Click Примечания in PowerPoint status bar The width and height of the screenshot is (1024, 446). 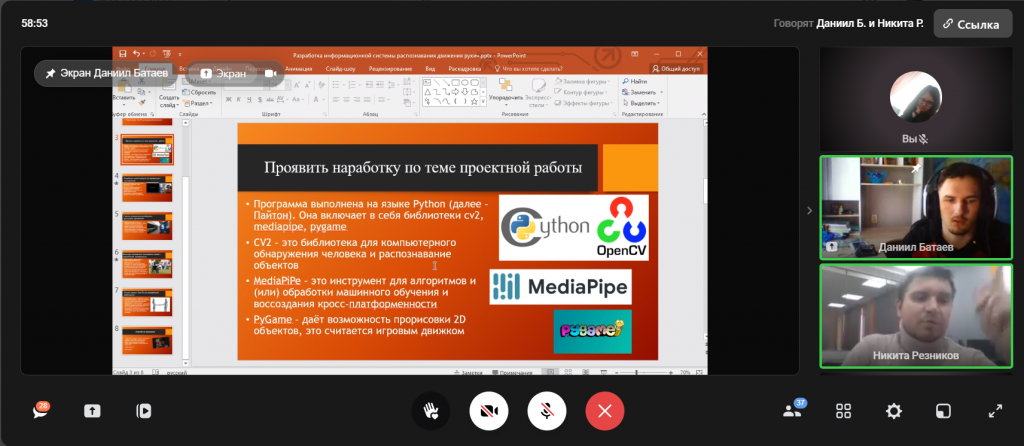pyautogui.click(x=513, y=372)
